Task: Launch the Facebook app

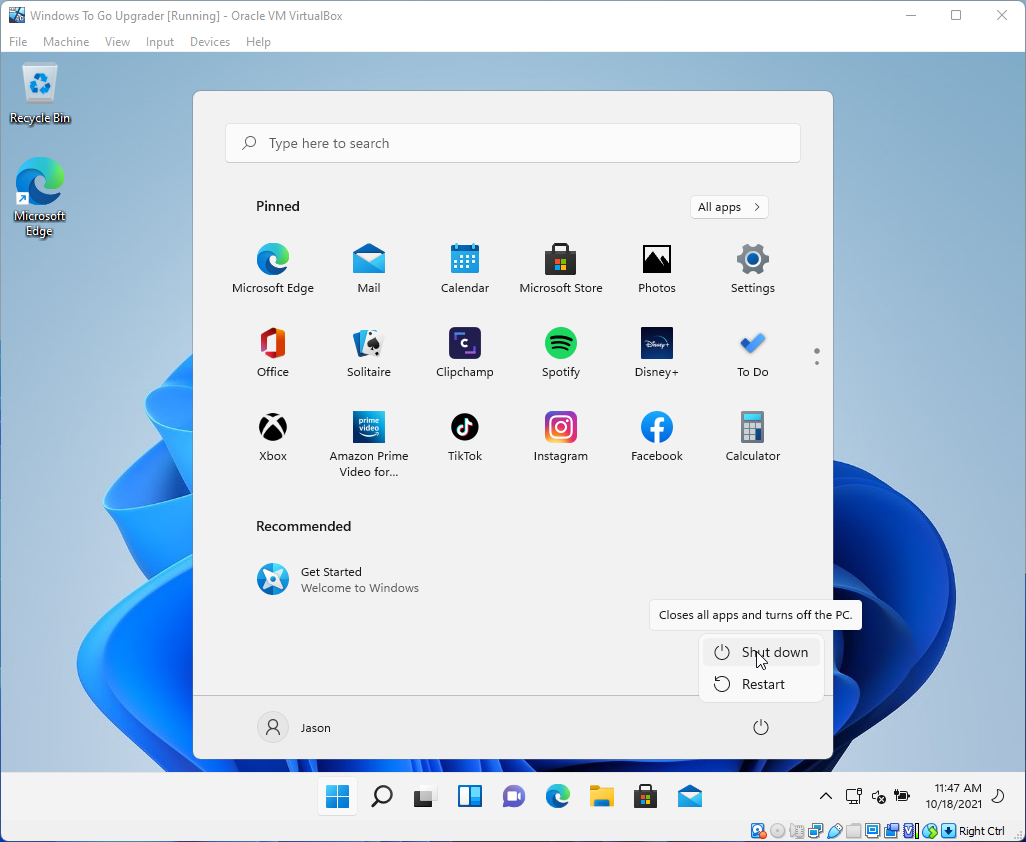Action: tap(656, 436)
